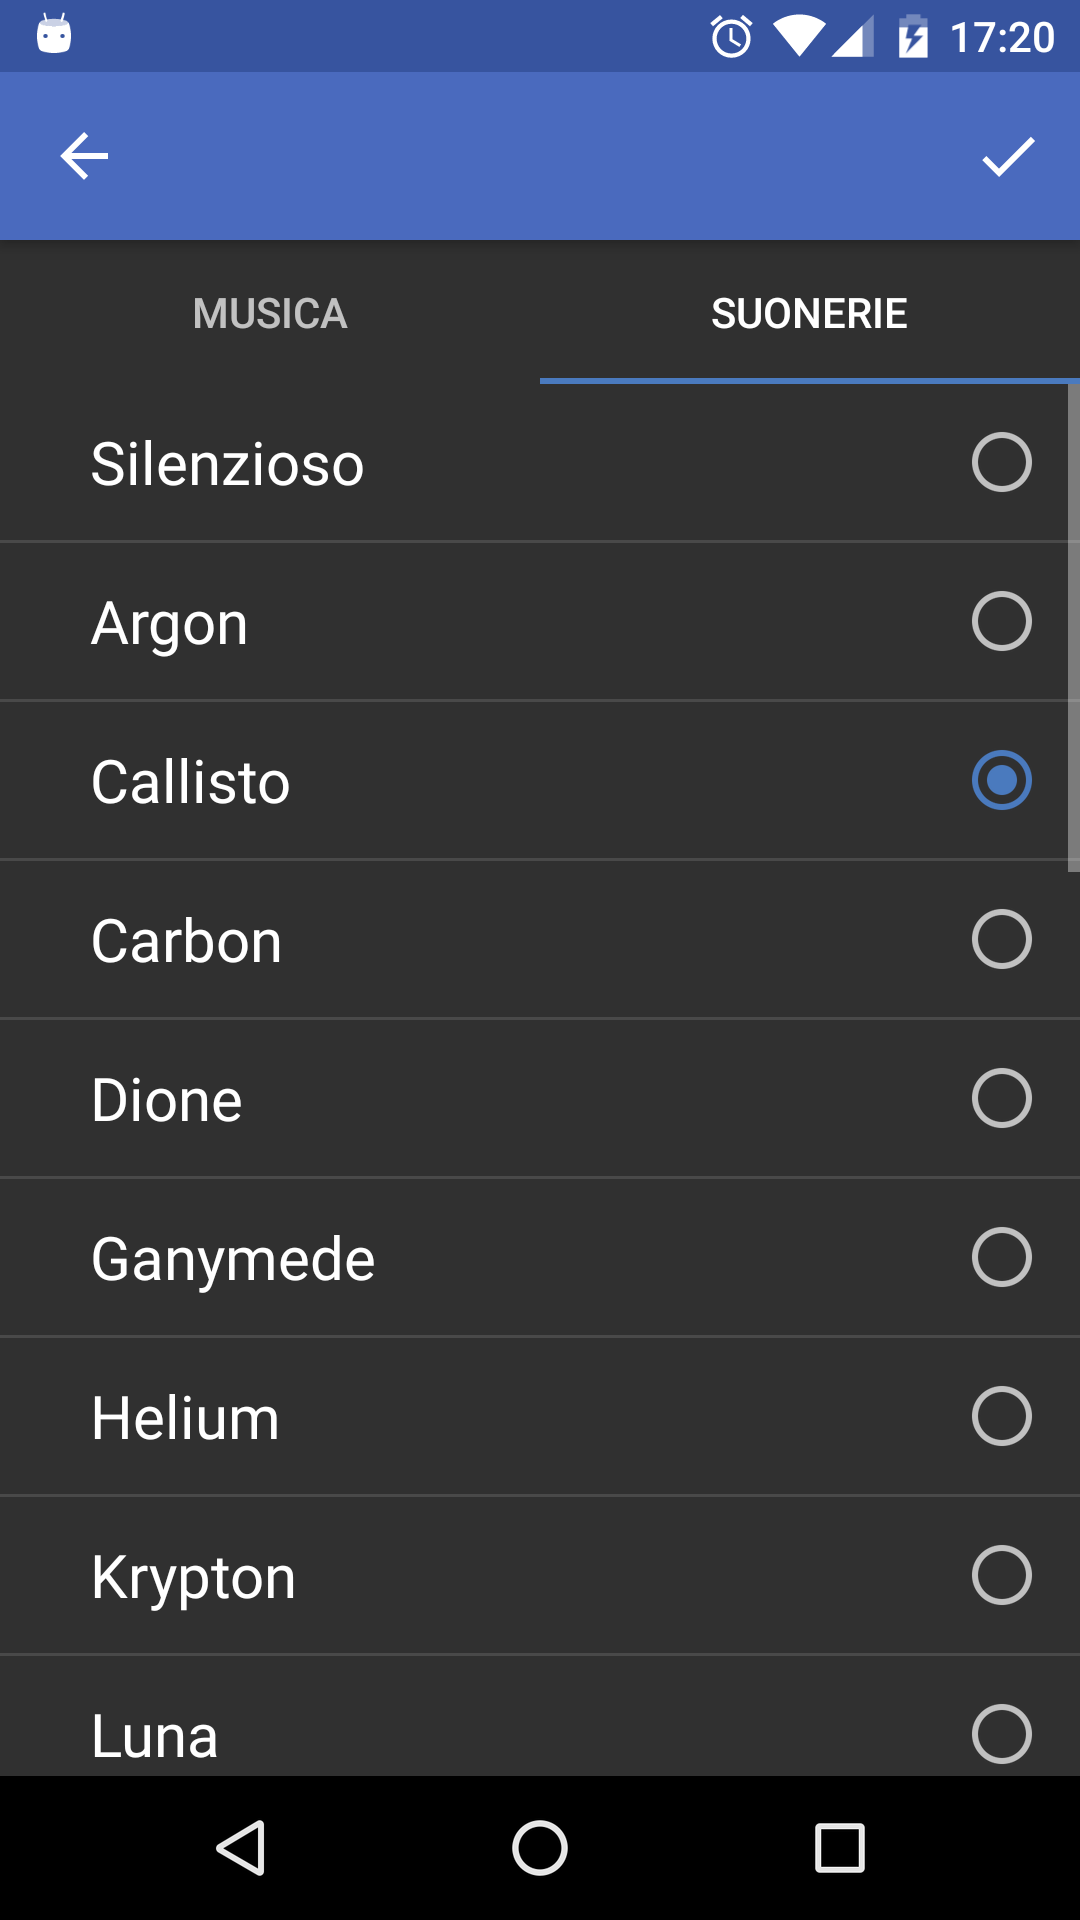Confirm selection with the checkmark icon
Screen dimensions: 1080x1920
1007,157
